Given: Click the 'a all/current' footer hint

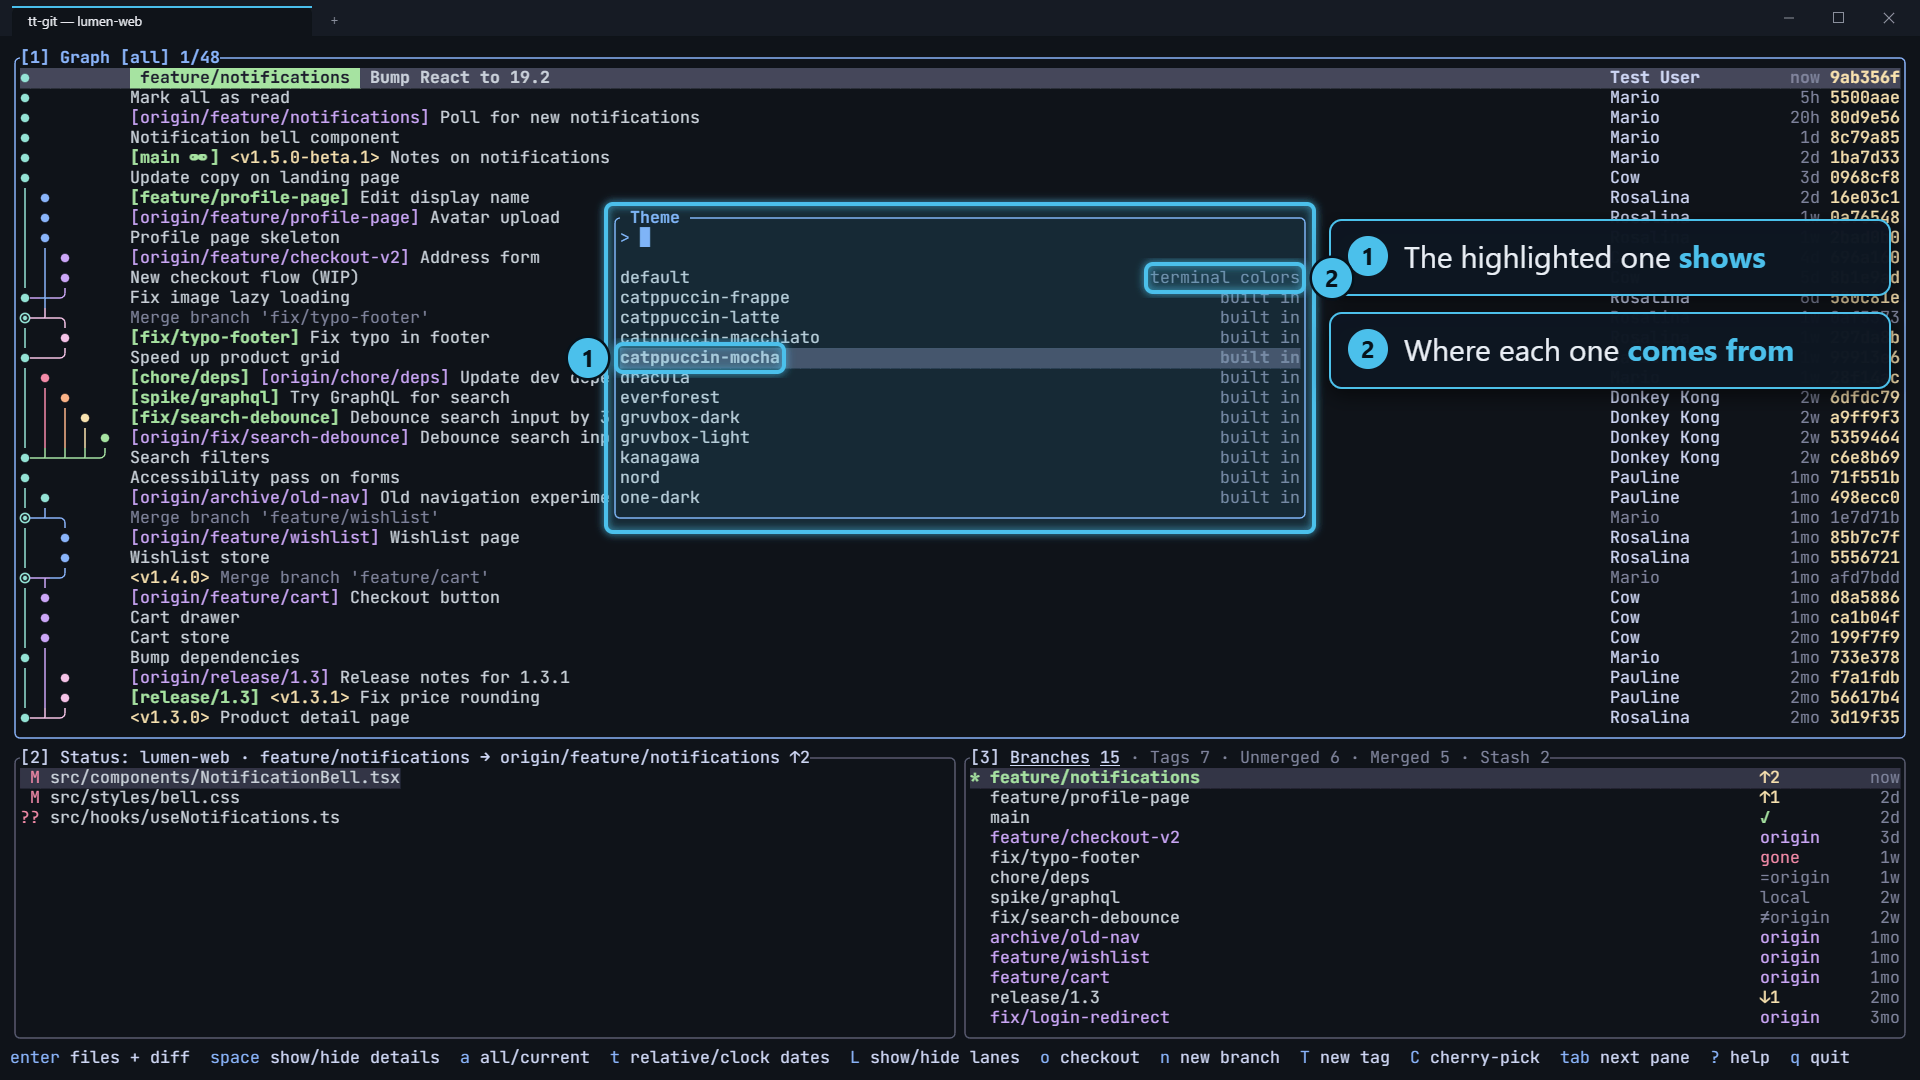Looking at the screenshot, I should pyautogui.click(x=525, y=1057).
